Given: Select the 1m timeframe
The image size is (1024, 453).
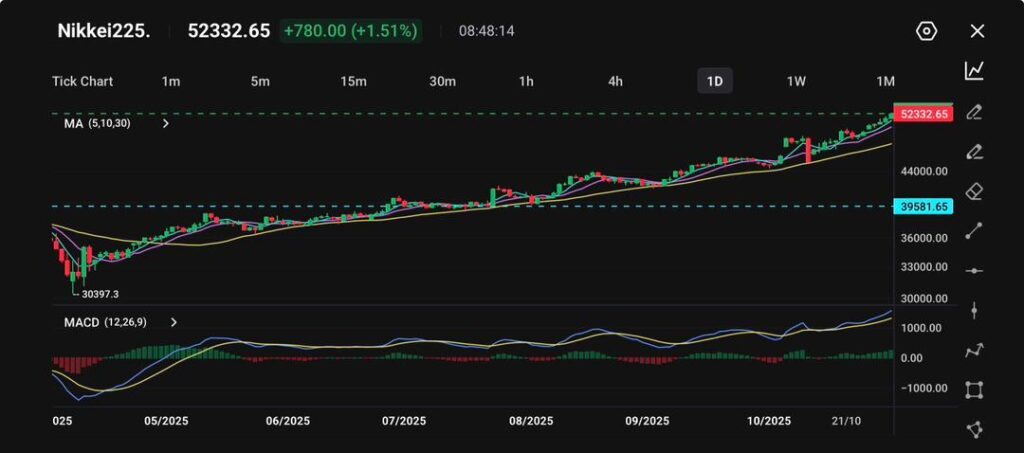Looking at the screenshot, I should tap(171, 81).
